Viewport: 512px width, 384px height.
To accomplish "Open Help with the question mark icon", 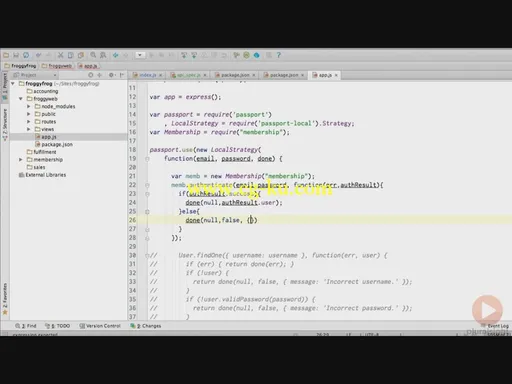I will click(279, 55).
